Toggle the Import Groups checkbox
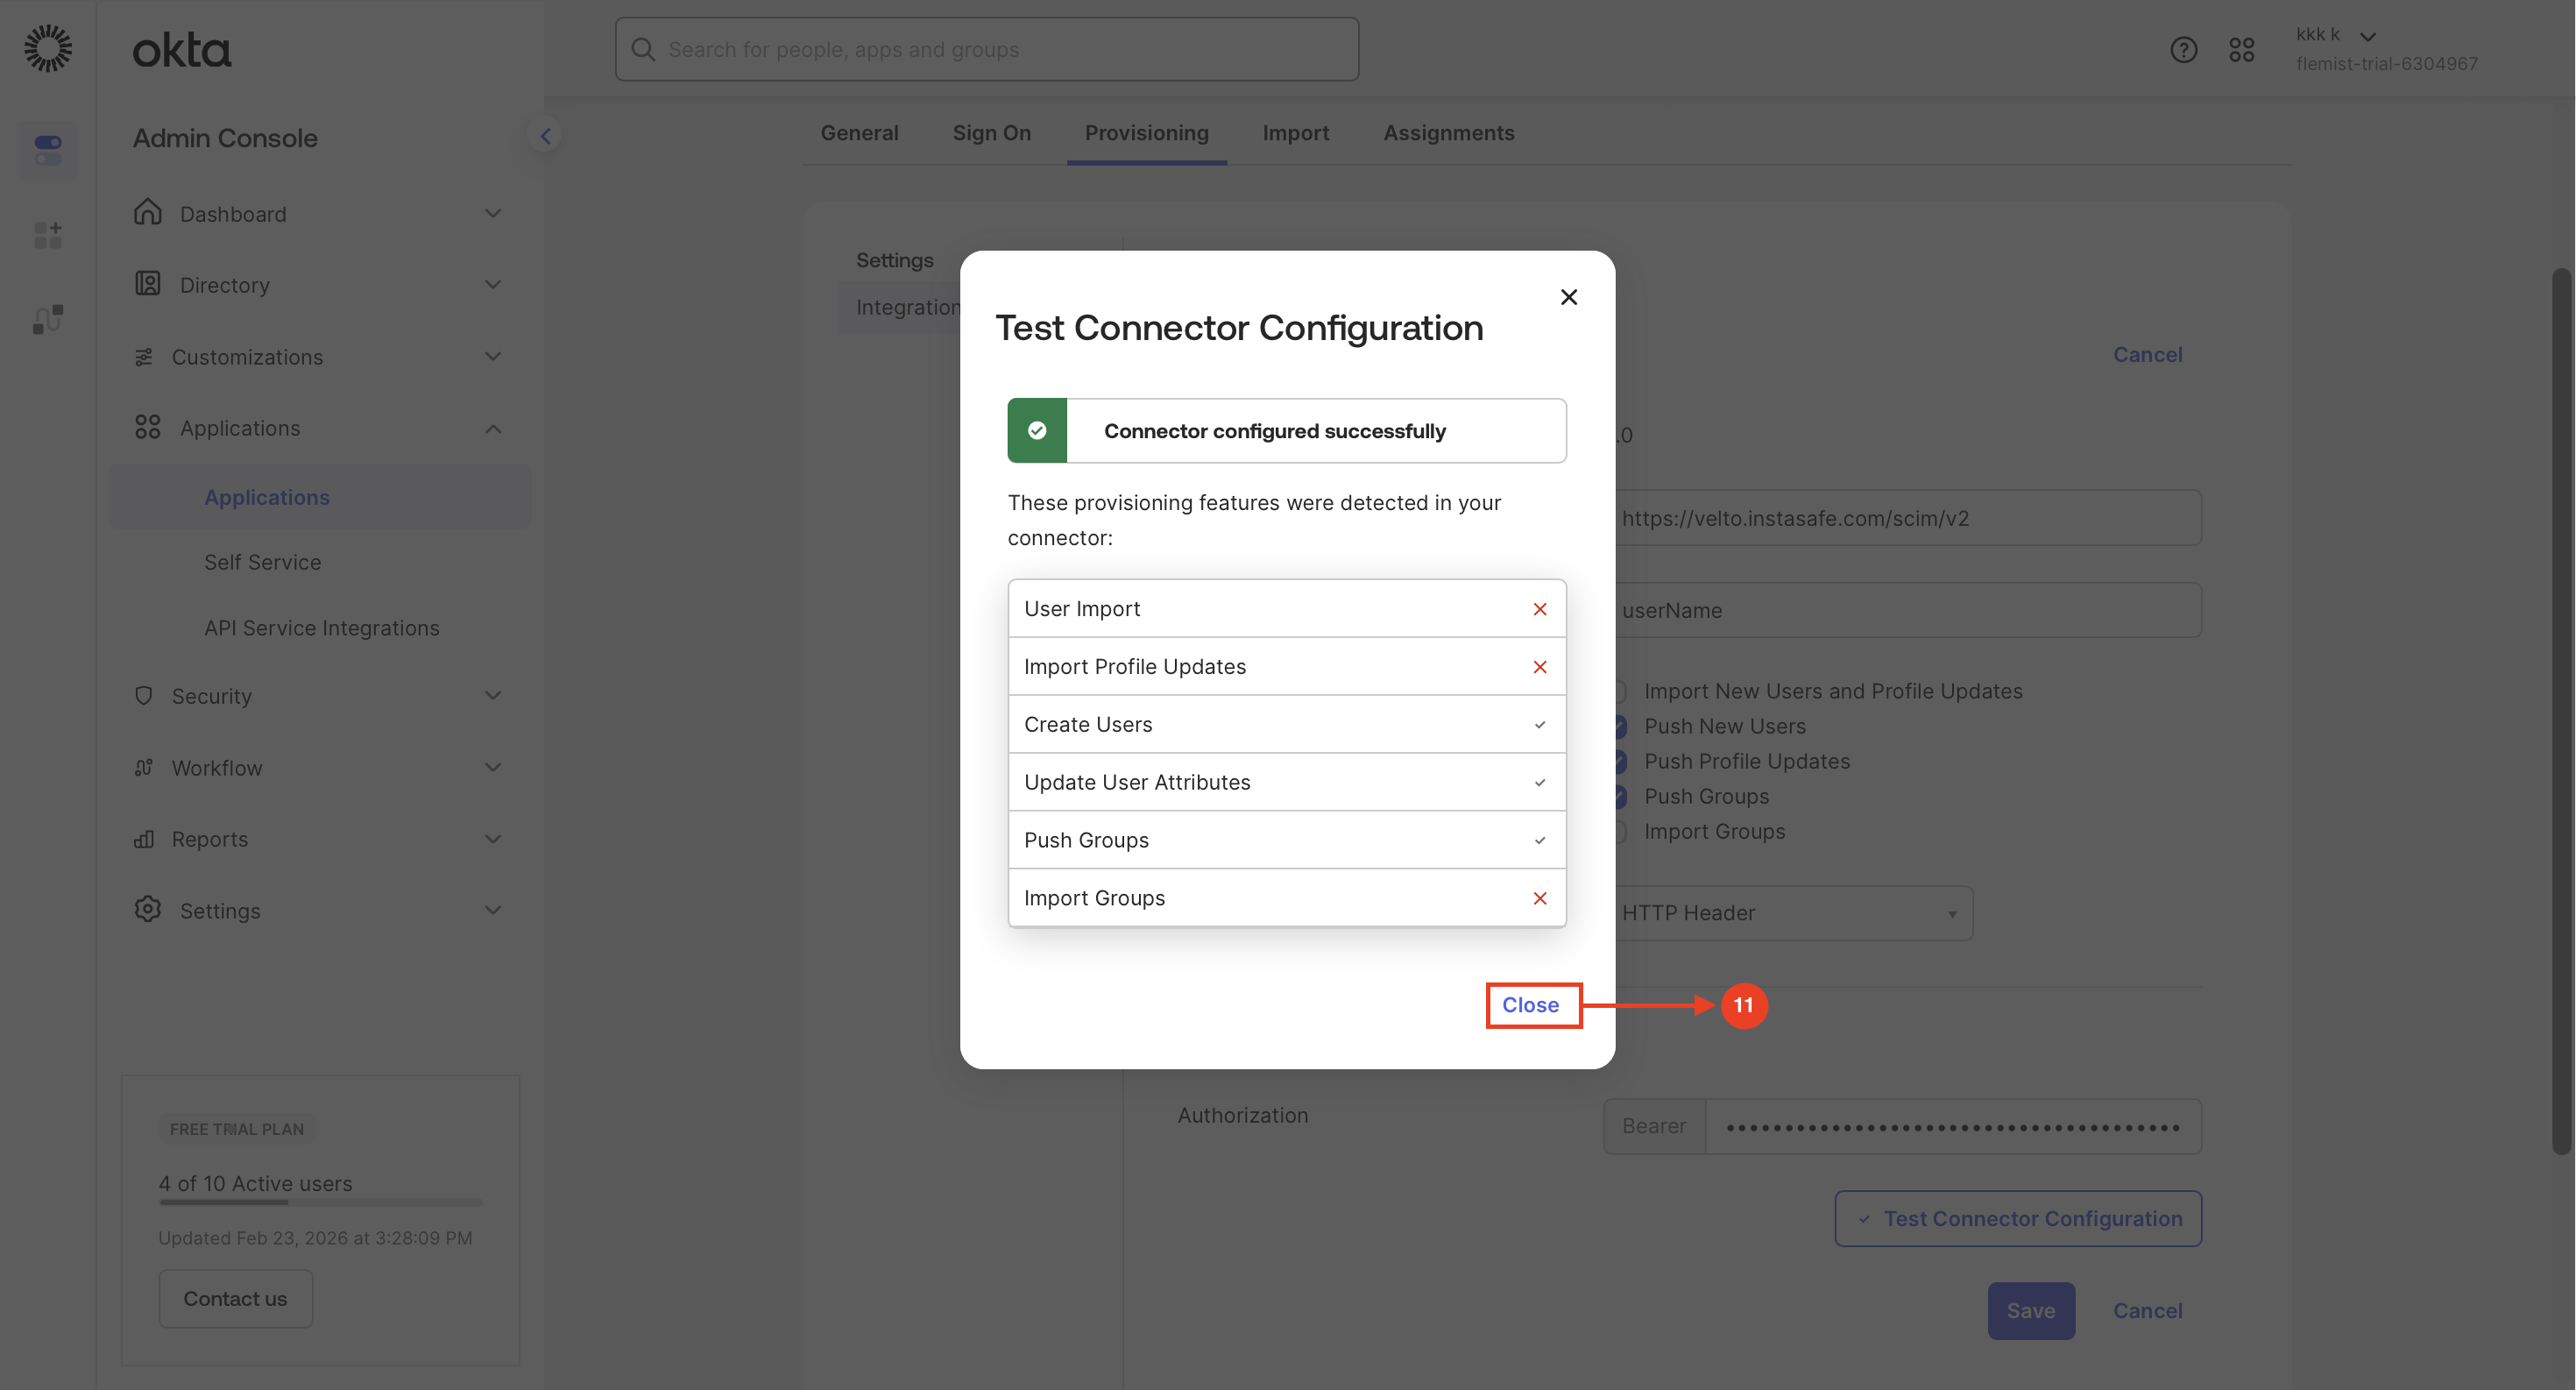This screenshot has width=2576, height=1390. [1620, 831]
